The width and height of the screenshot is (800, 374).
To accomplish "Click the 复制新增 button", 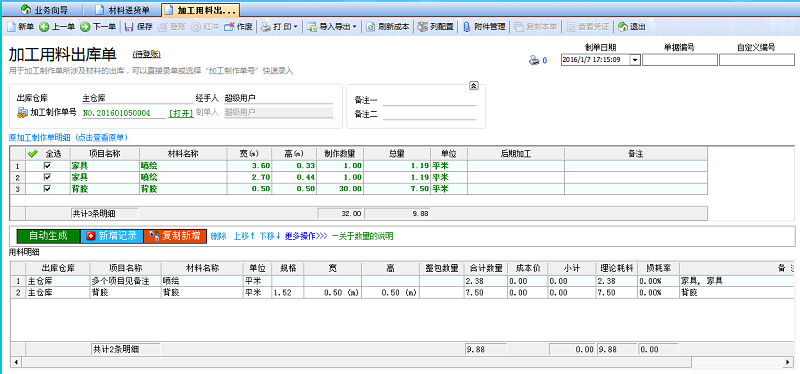I will 175,236.
